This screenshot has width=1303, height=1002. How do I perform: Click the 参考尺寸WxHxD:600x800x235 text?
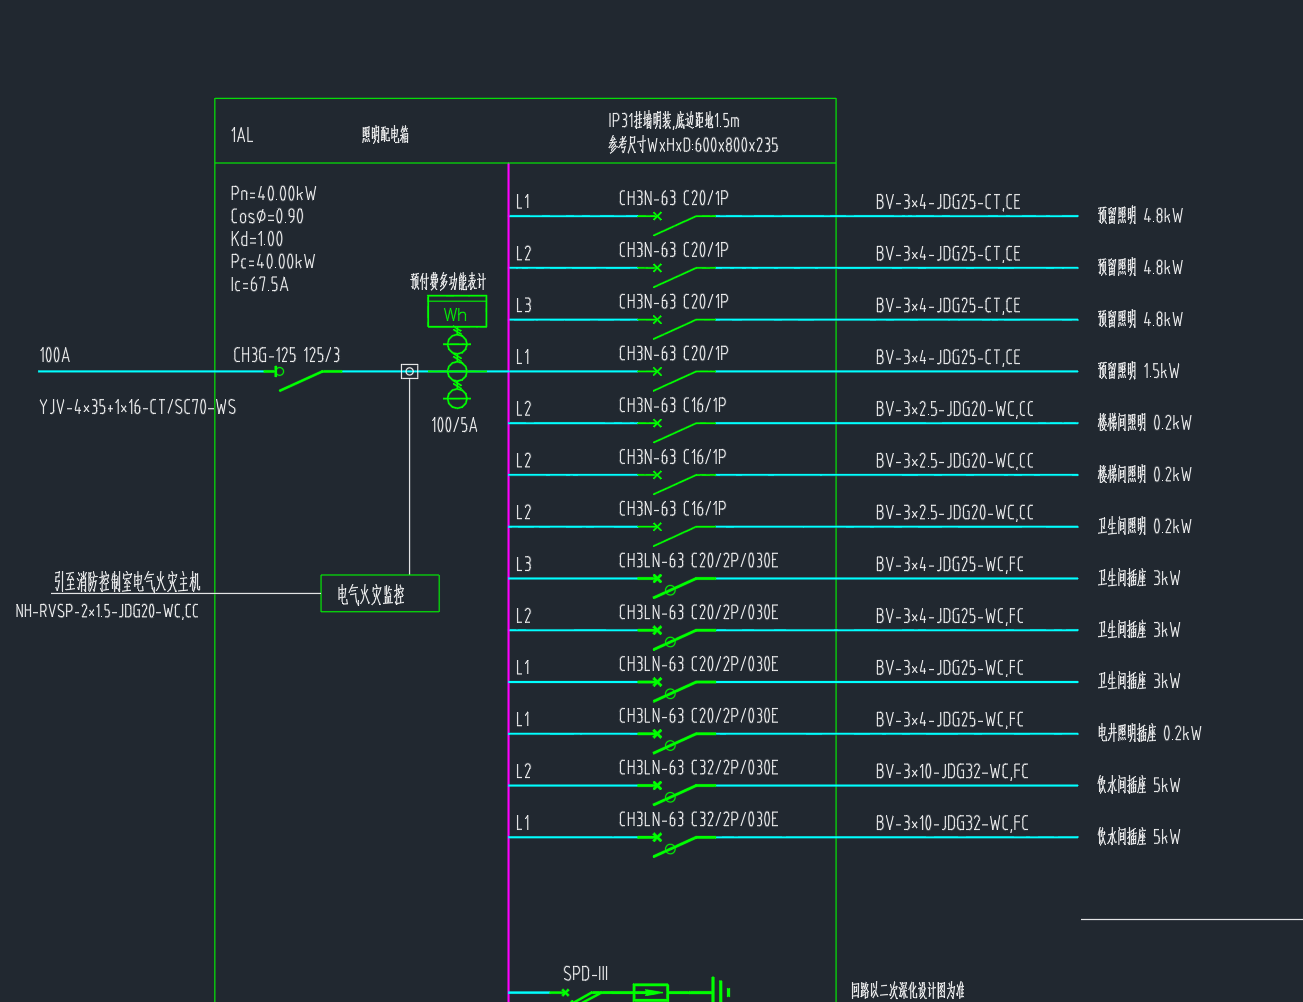[x=693, y=145]
